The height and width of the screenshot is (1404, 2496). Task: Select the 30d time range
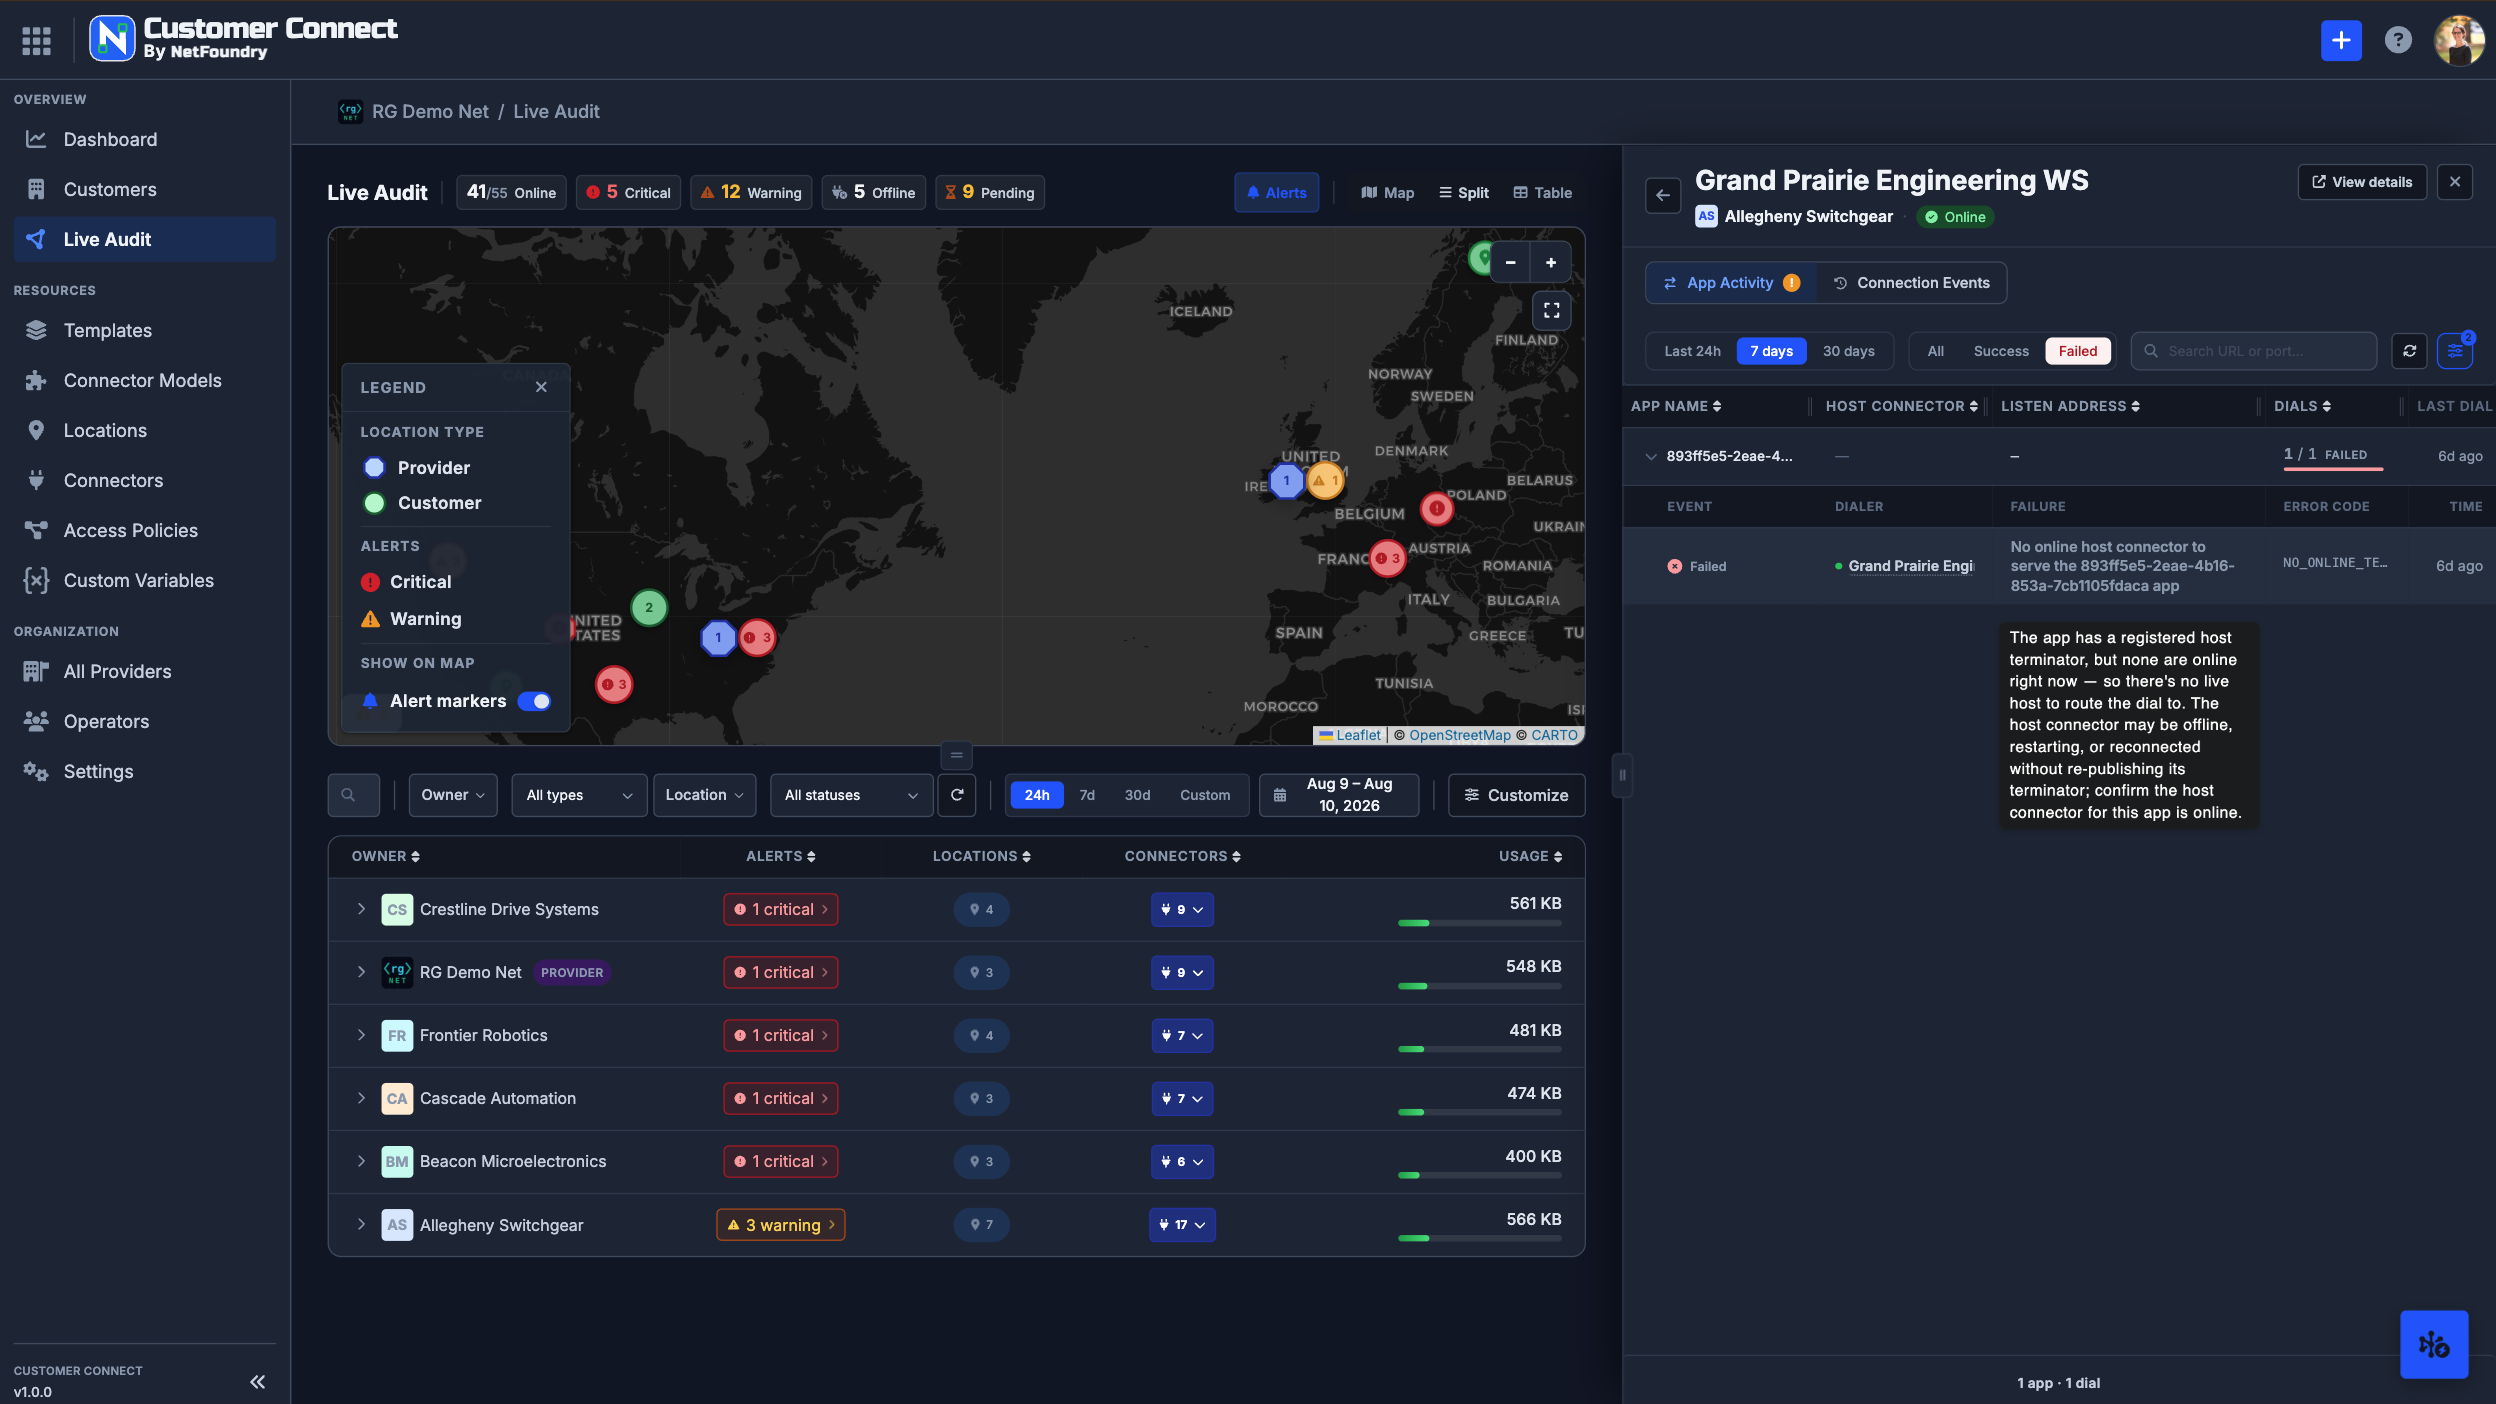point(1137,795)
